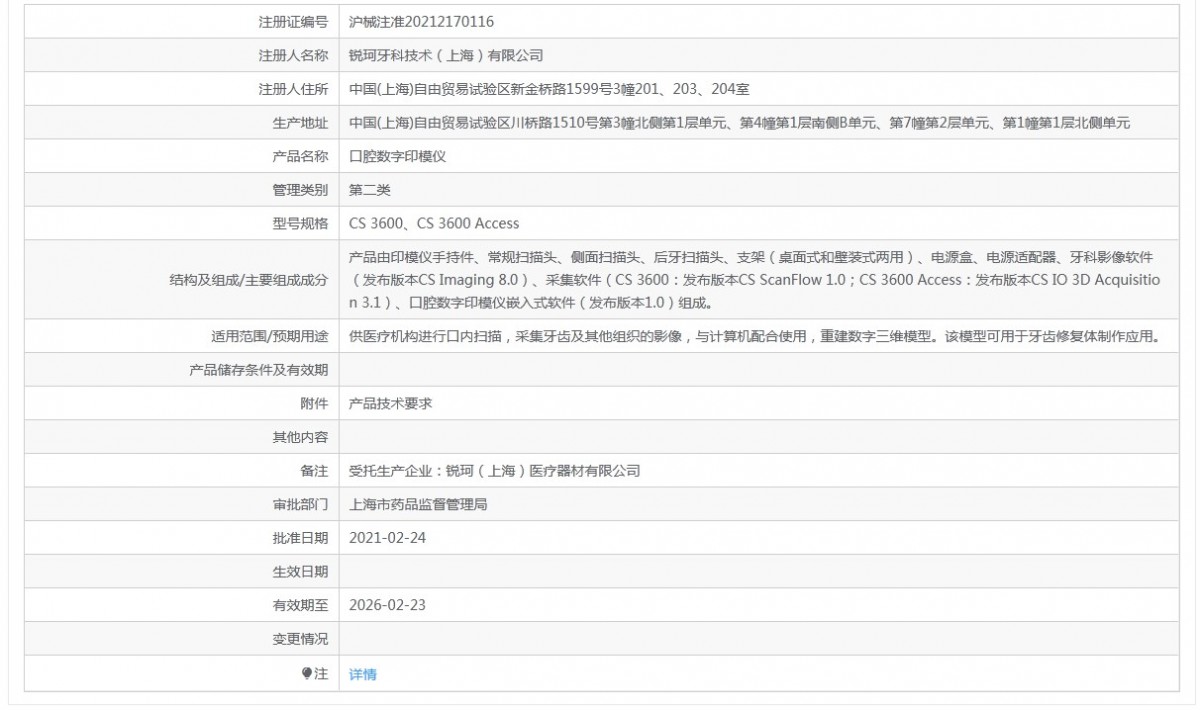
Task: Click the 结构及组成/主要组成成分 label
Action: (249, 280)
